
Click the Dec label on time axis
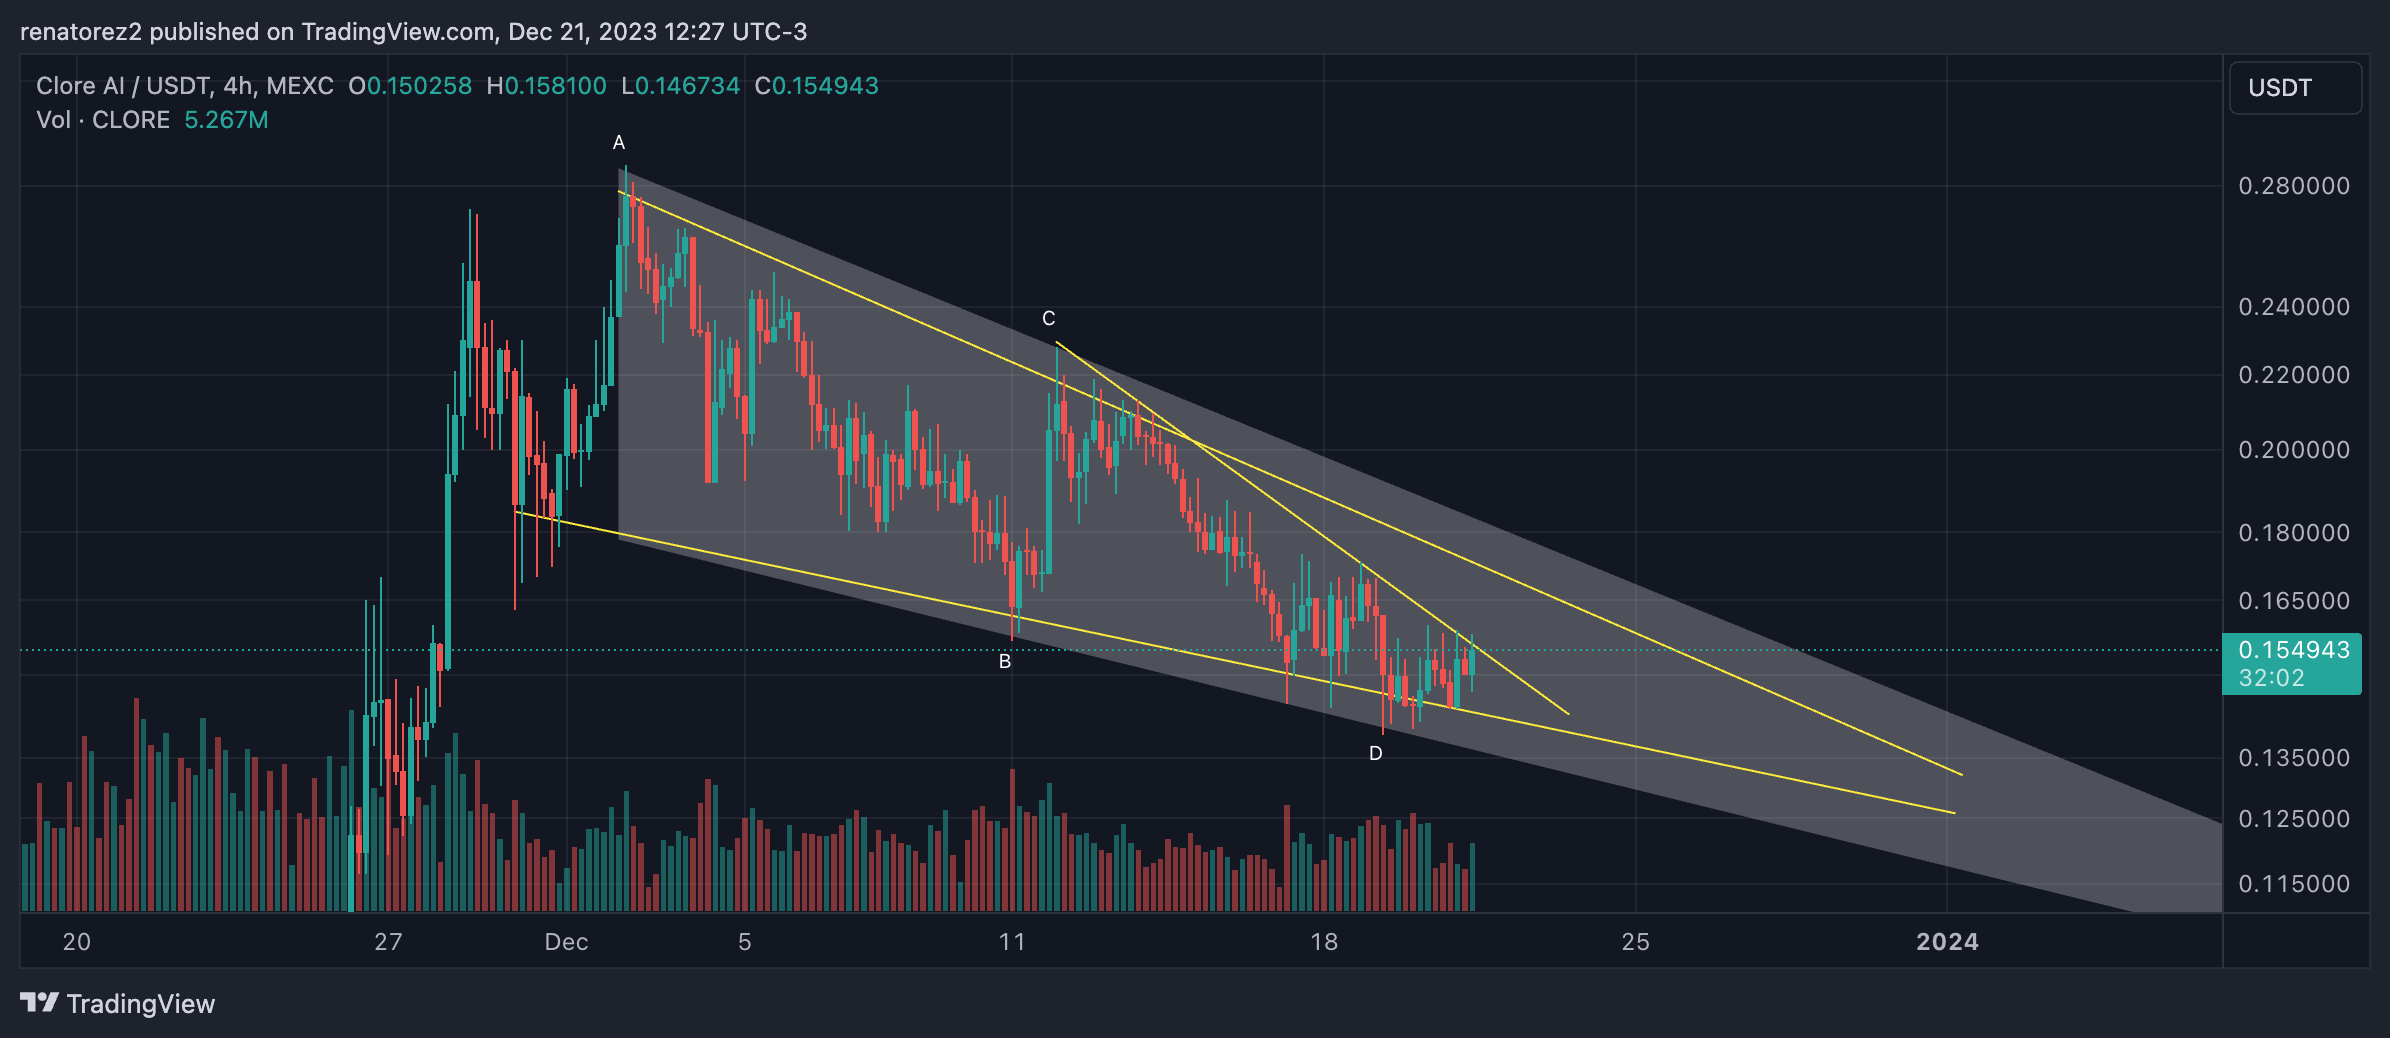[x=566, y=942]
